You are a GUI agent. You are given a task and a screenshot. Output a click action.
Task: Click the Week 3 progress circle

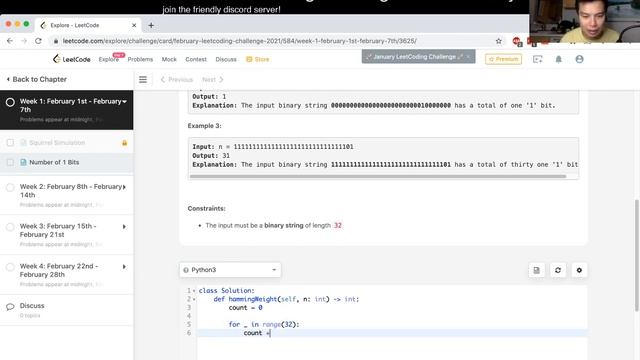click(x=10, y=227)
